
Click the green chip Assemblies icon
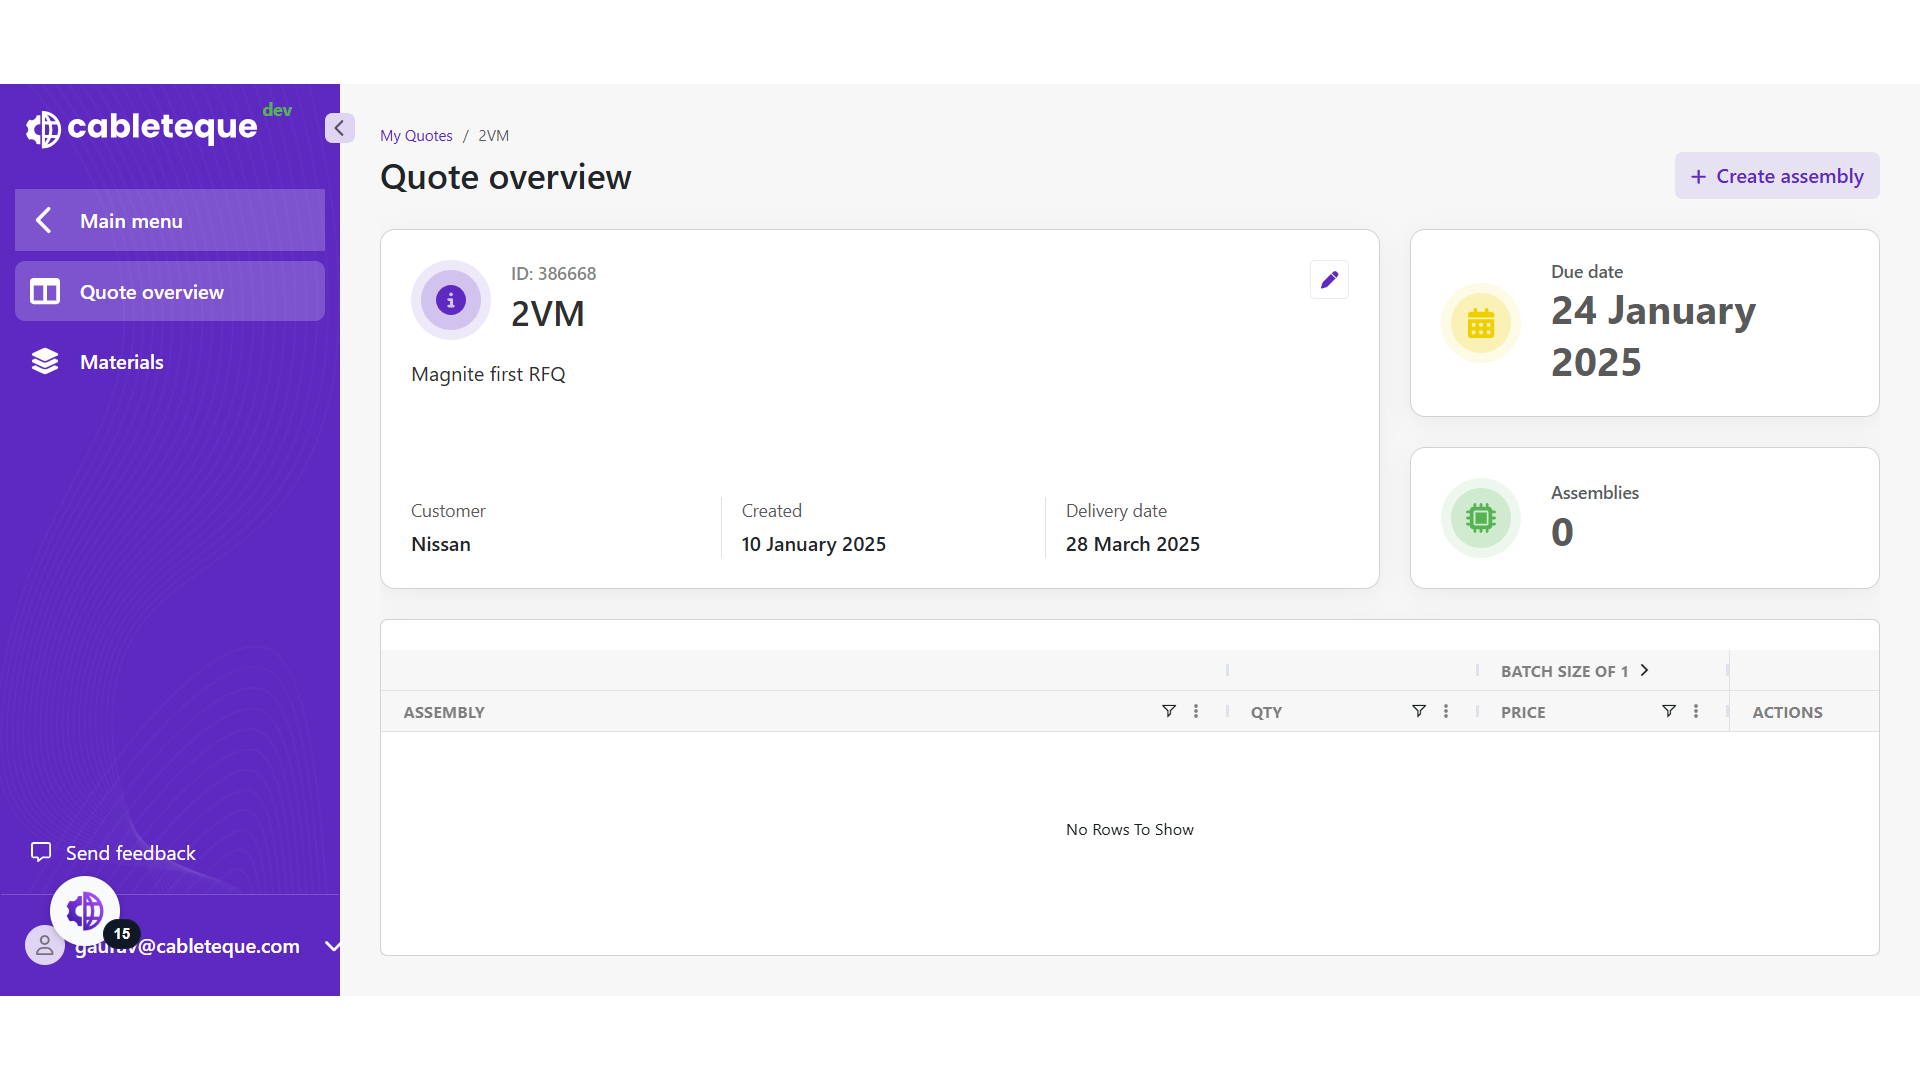pyautogui.click(x=1480, y=518)
